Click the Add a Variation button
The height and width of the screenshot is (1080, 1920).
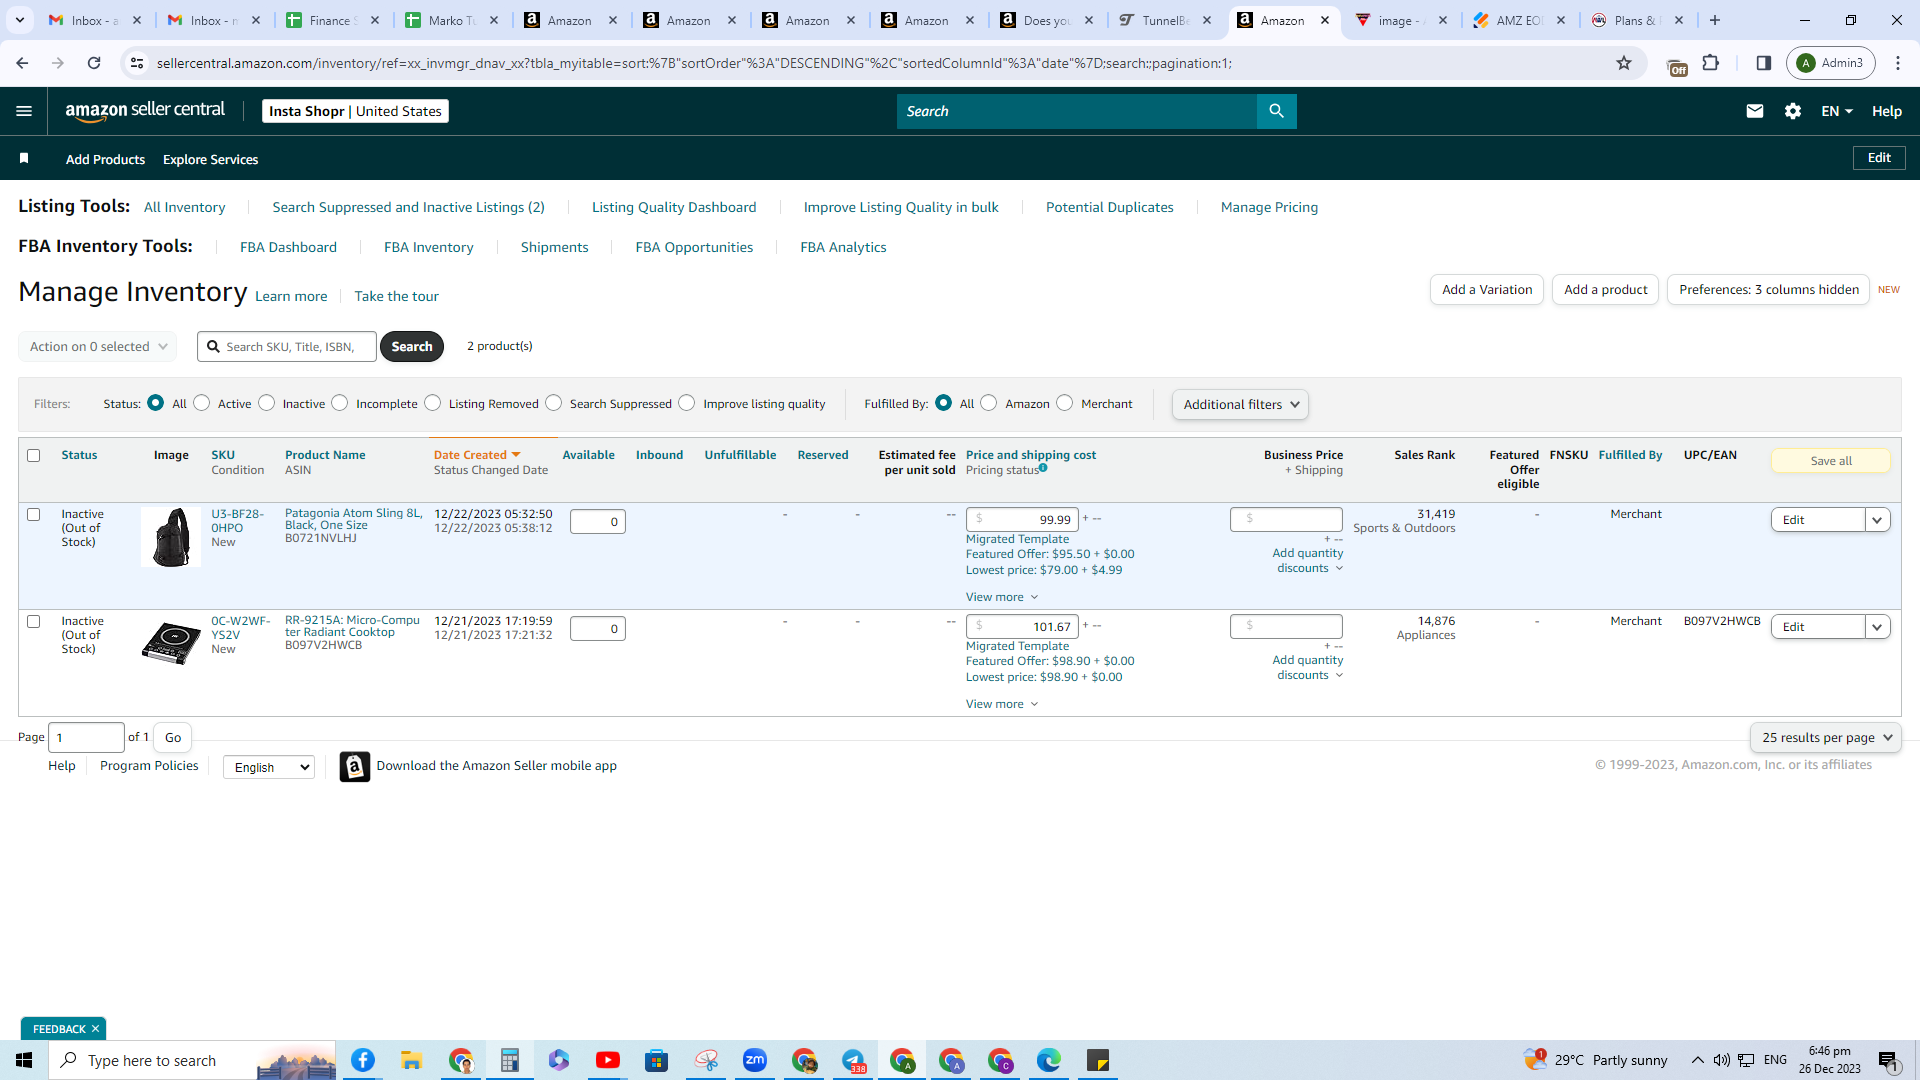pos(1487,290)
